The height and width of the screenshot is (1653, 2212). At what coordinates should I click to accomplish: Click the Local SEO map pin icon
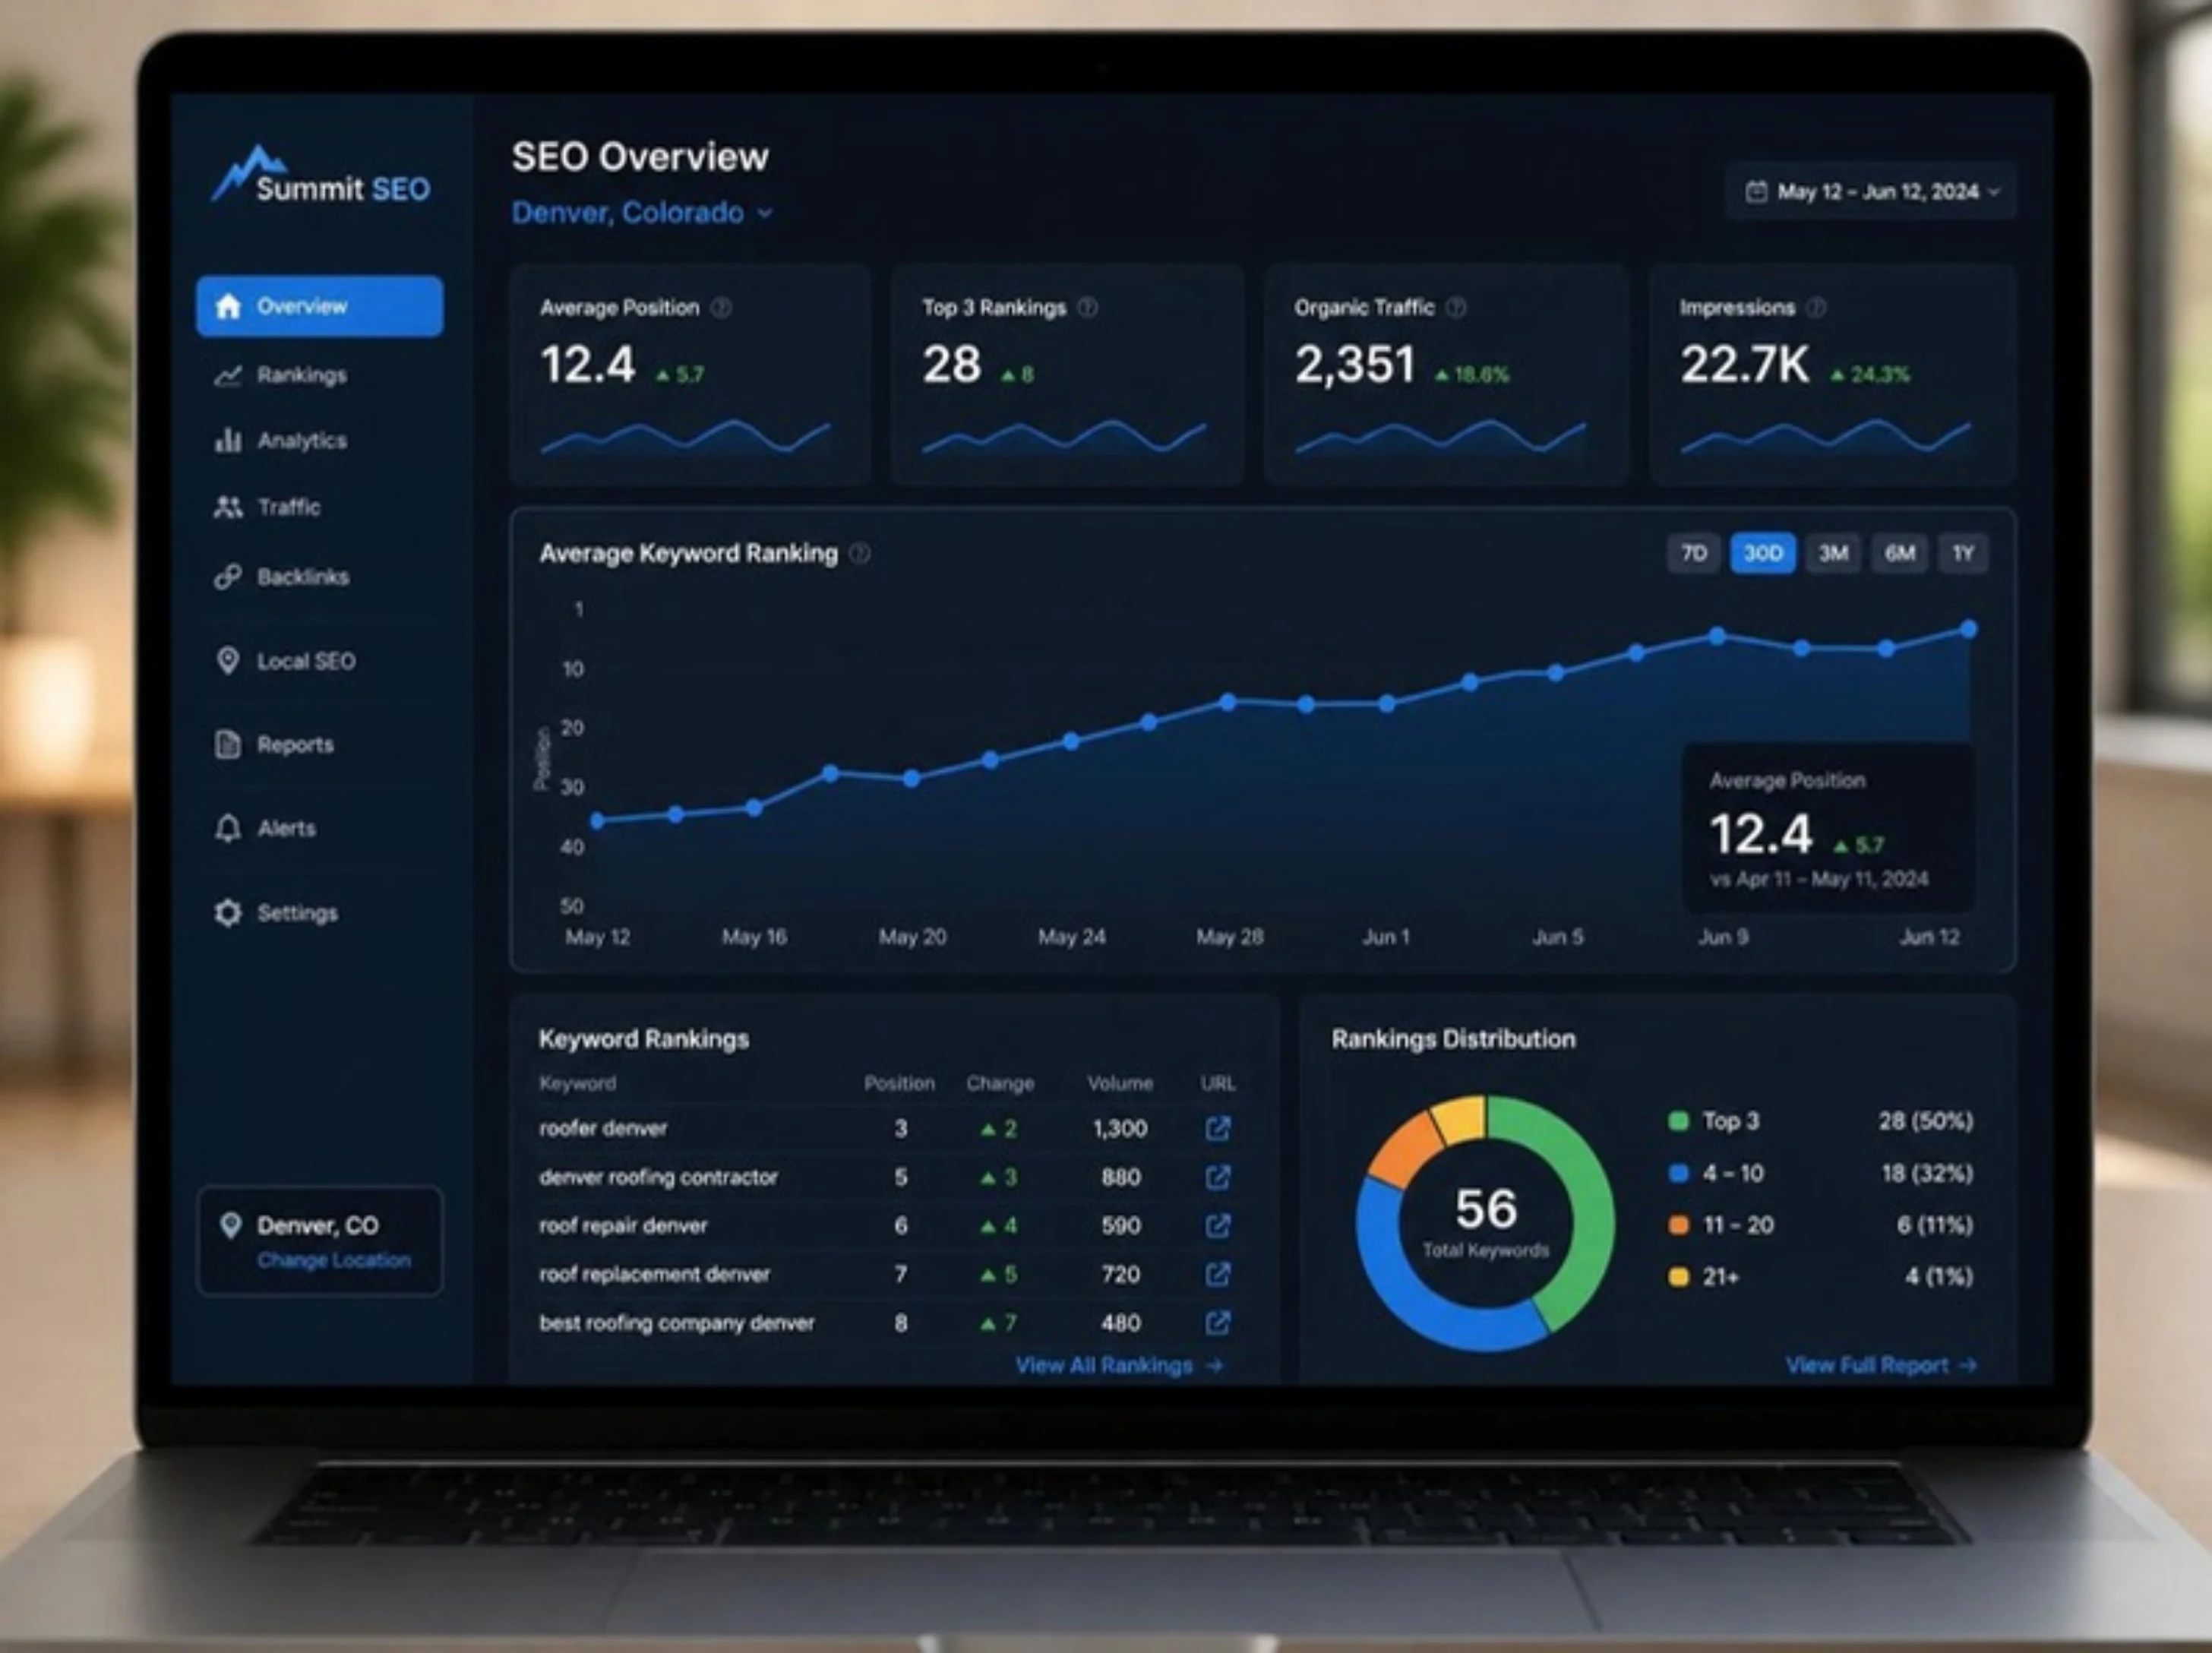coord(228,661)
